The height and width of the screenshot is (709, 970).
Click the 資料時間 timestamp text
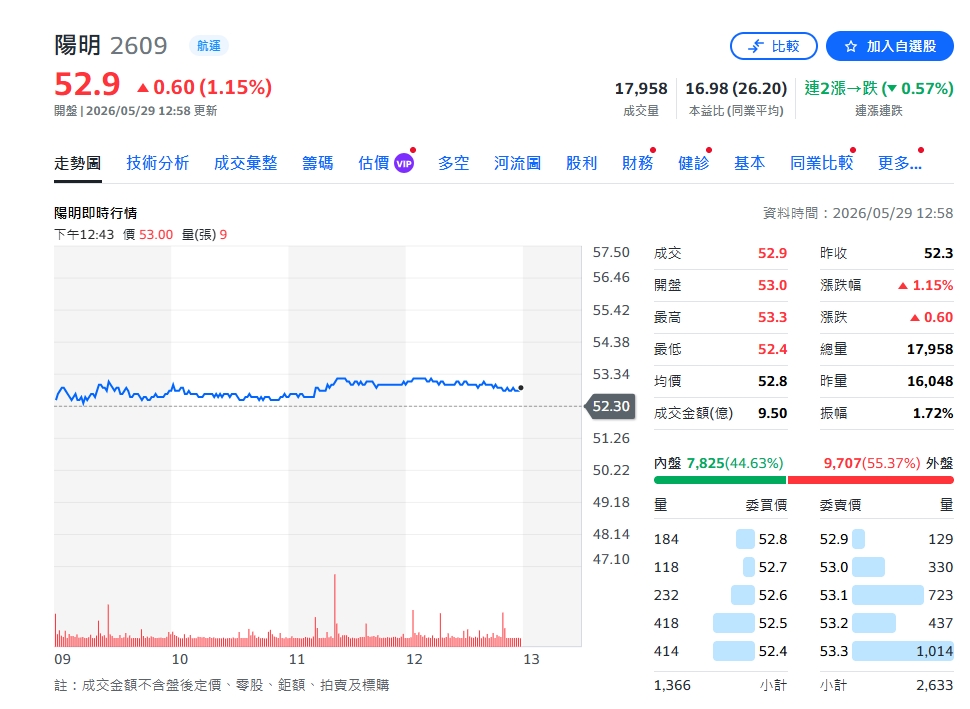coord(858,213)
